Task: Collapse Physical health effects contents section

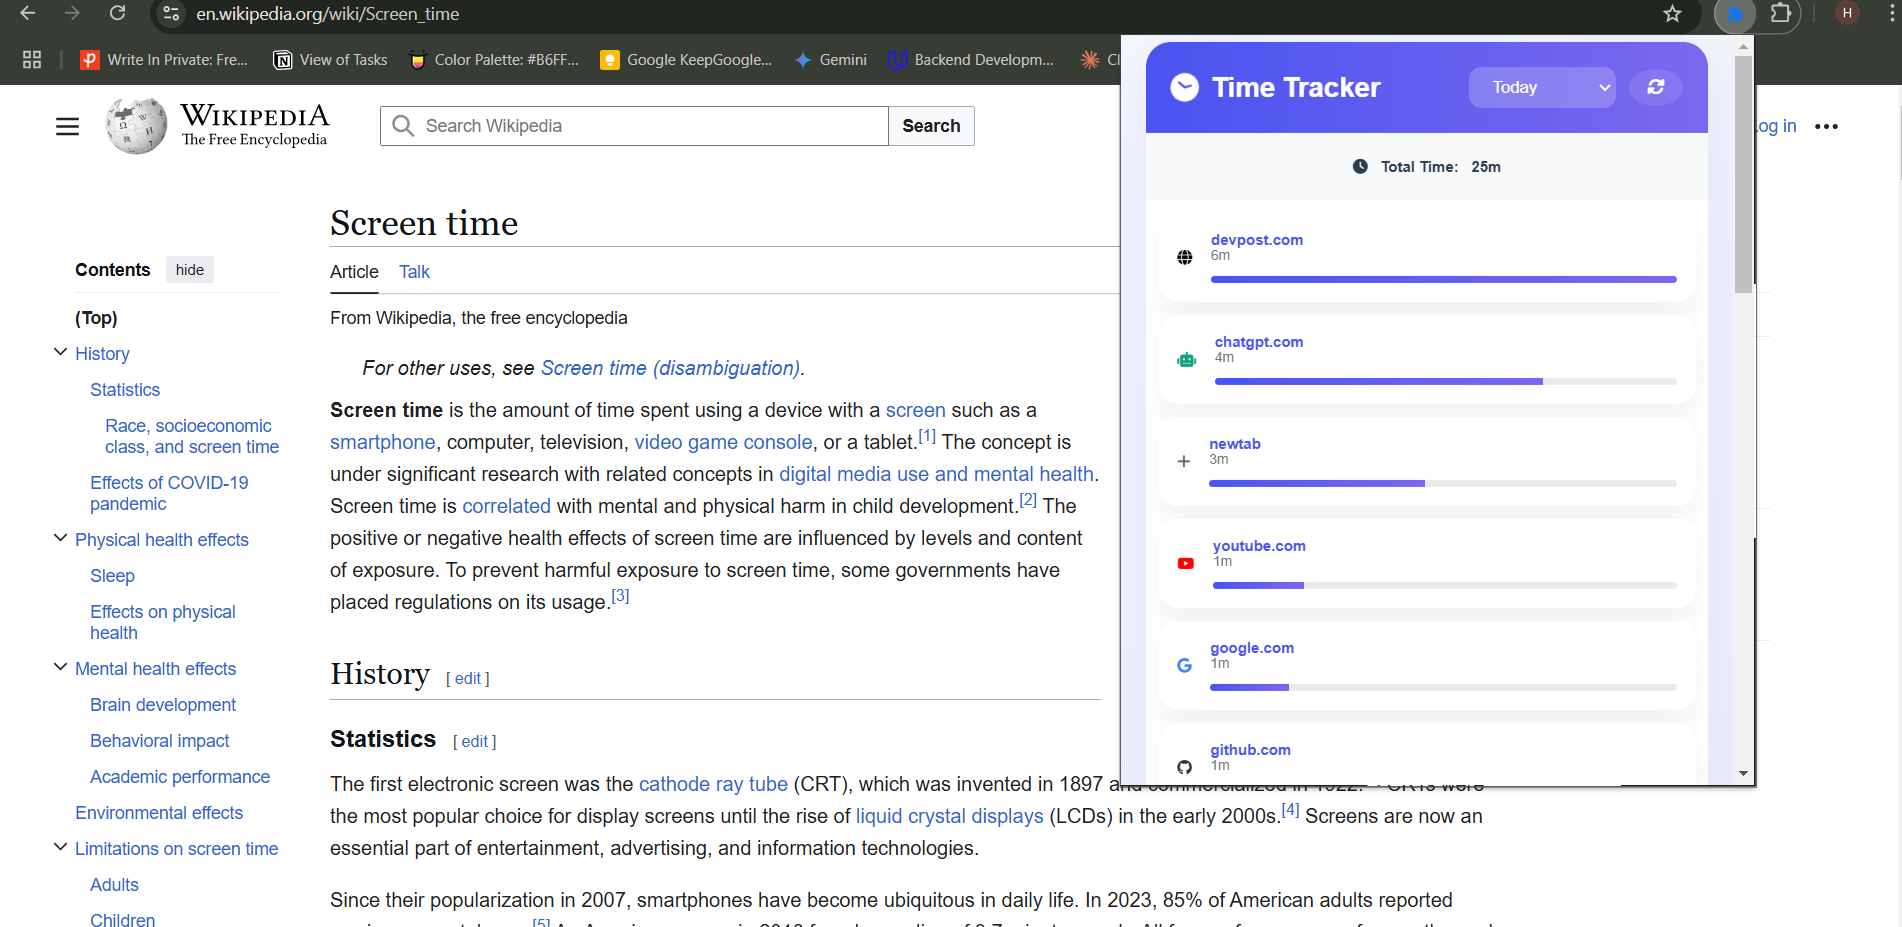Action: click(x=60, y=539)
